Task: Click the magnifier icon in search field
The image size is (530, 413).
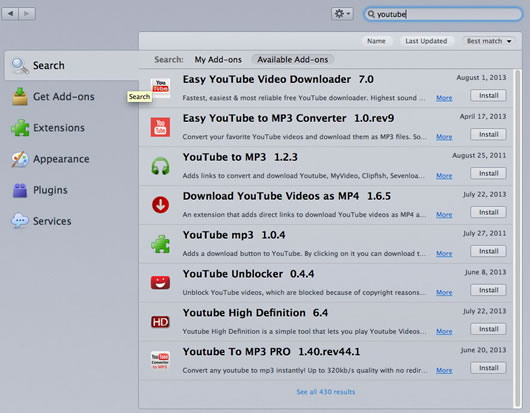Action: (371, 14)
